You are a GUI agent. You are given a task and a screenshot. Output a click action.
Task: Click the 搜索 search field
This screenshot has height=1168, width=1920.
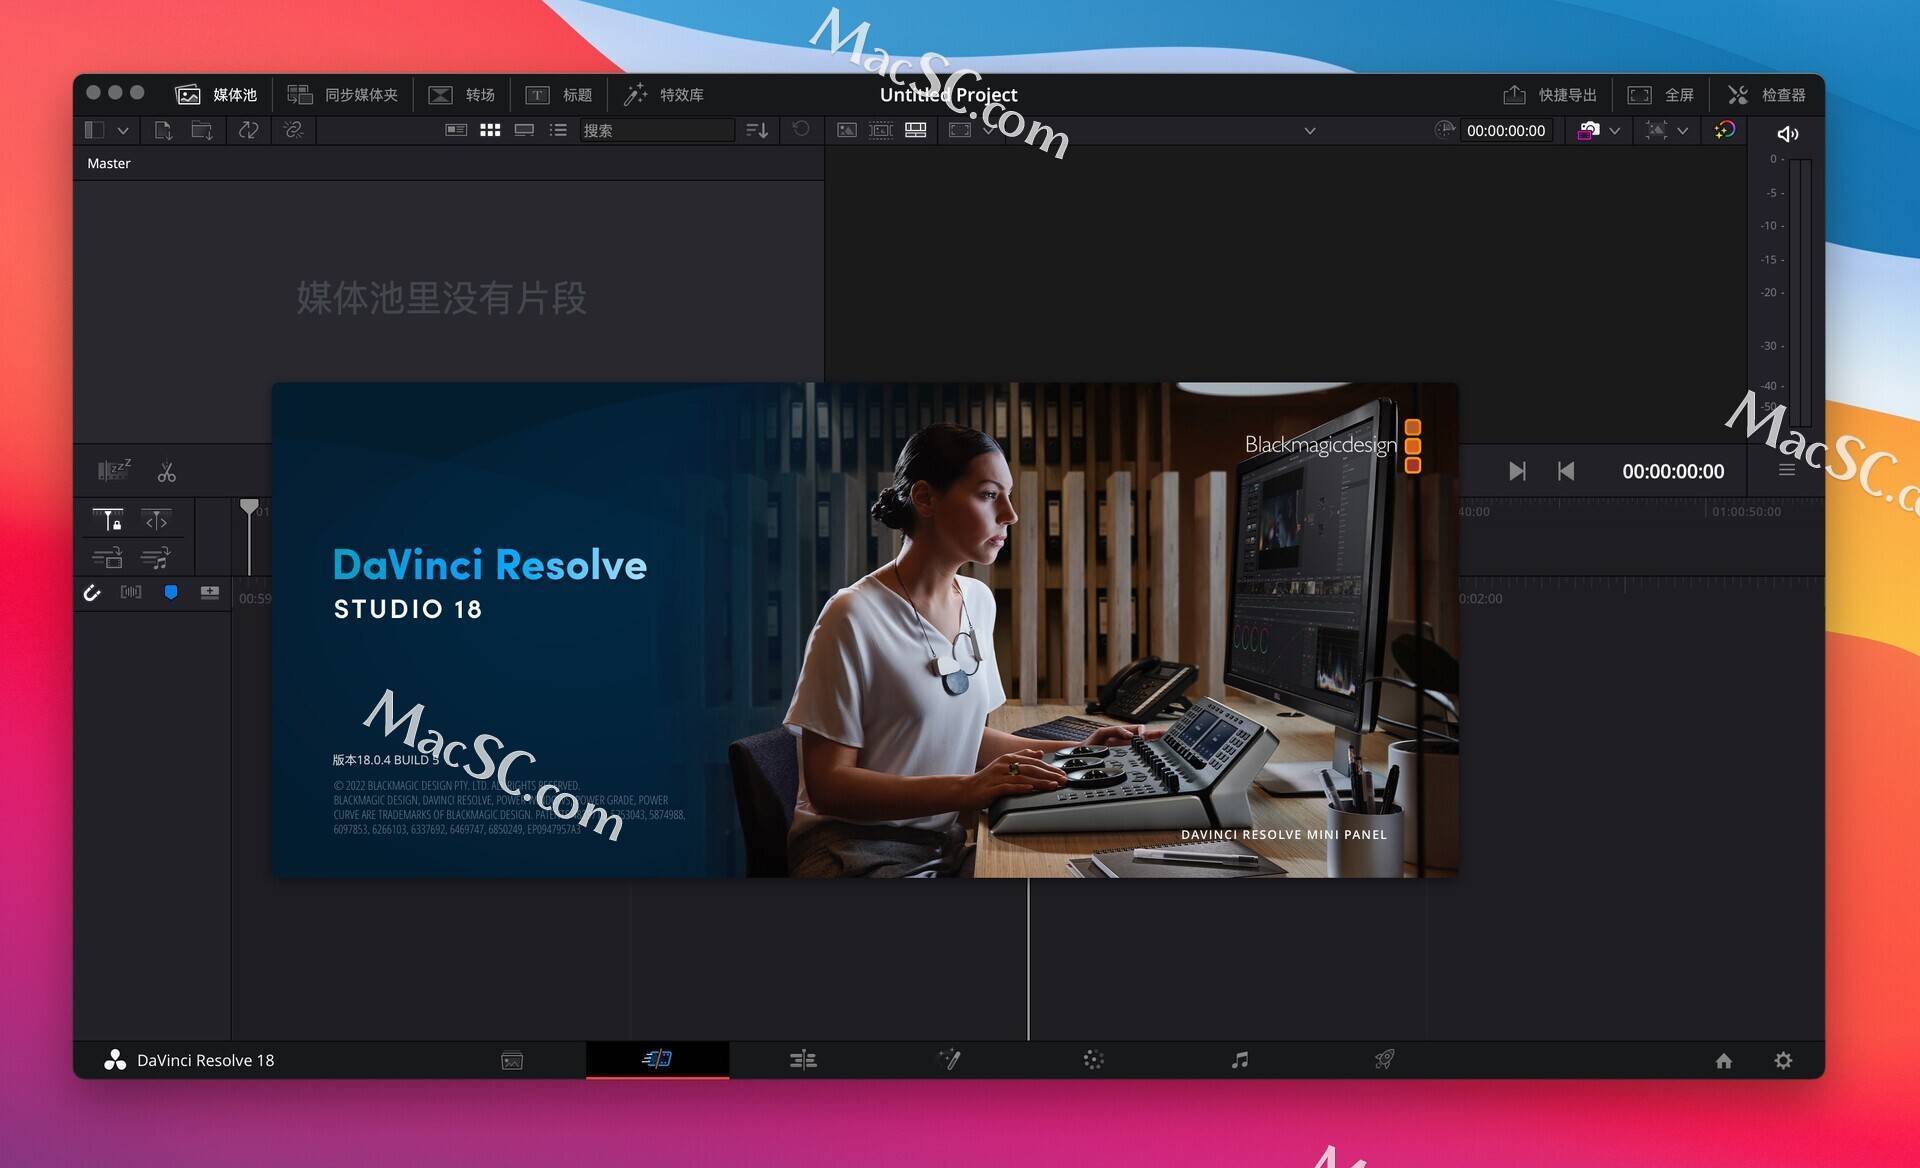point(657,130)
